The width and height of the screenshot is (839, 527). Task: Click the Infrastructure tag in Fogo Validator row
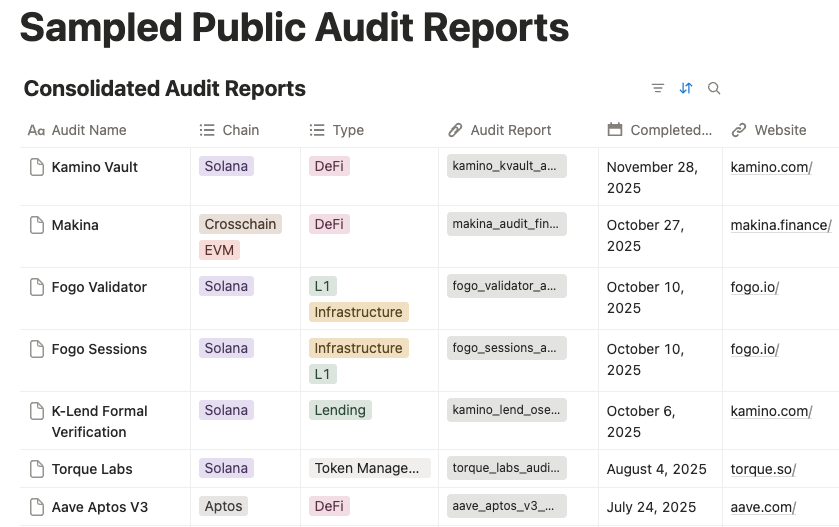(x=359, y=312)
